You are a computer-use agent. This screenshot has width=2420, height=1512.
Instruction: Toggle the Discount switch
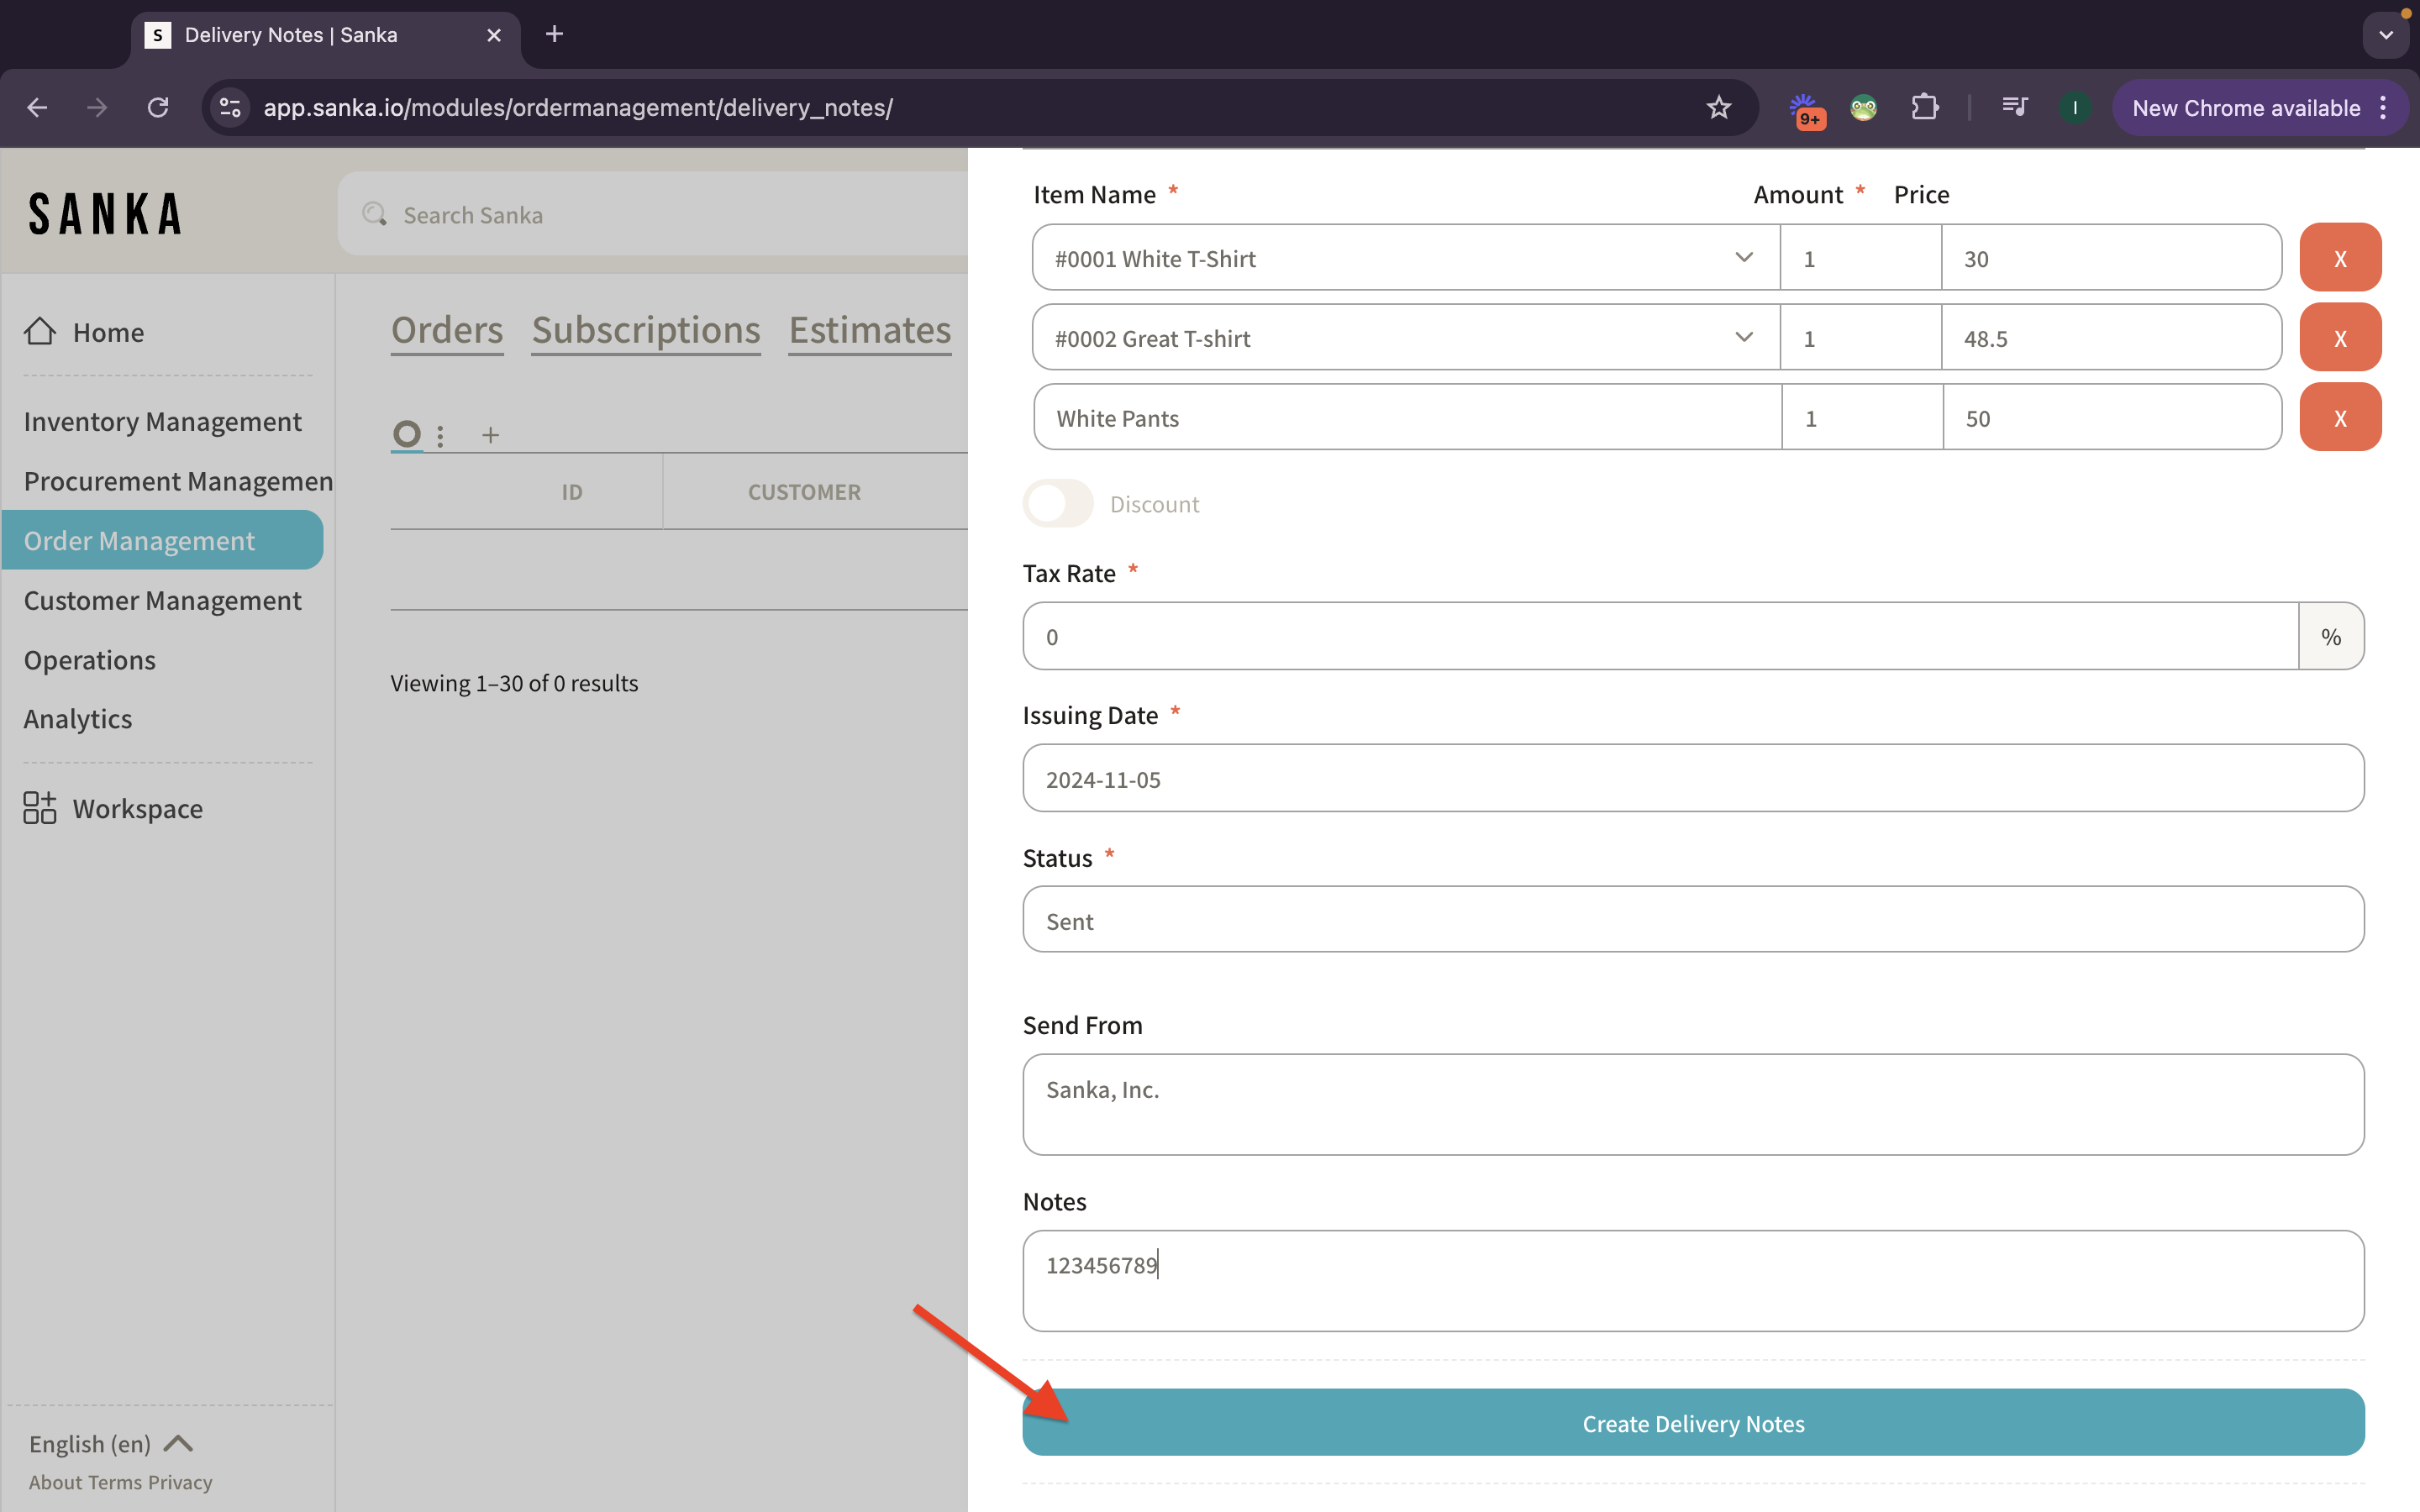tap(1058, 503)
